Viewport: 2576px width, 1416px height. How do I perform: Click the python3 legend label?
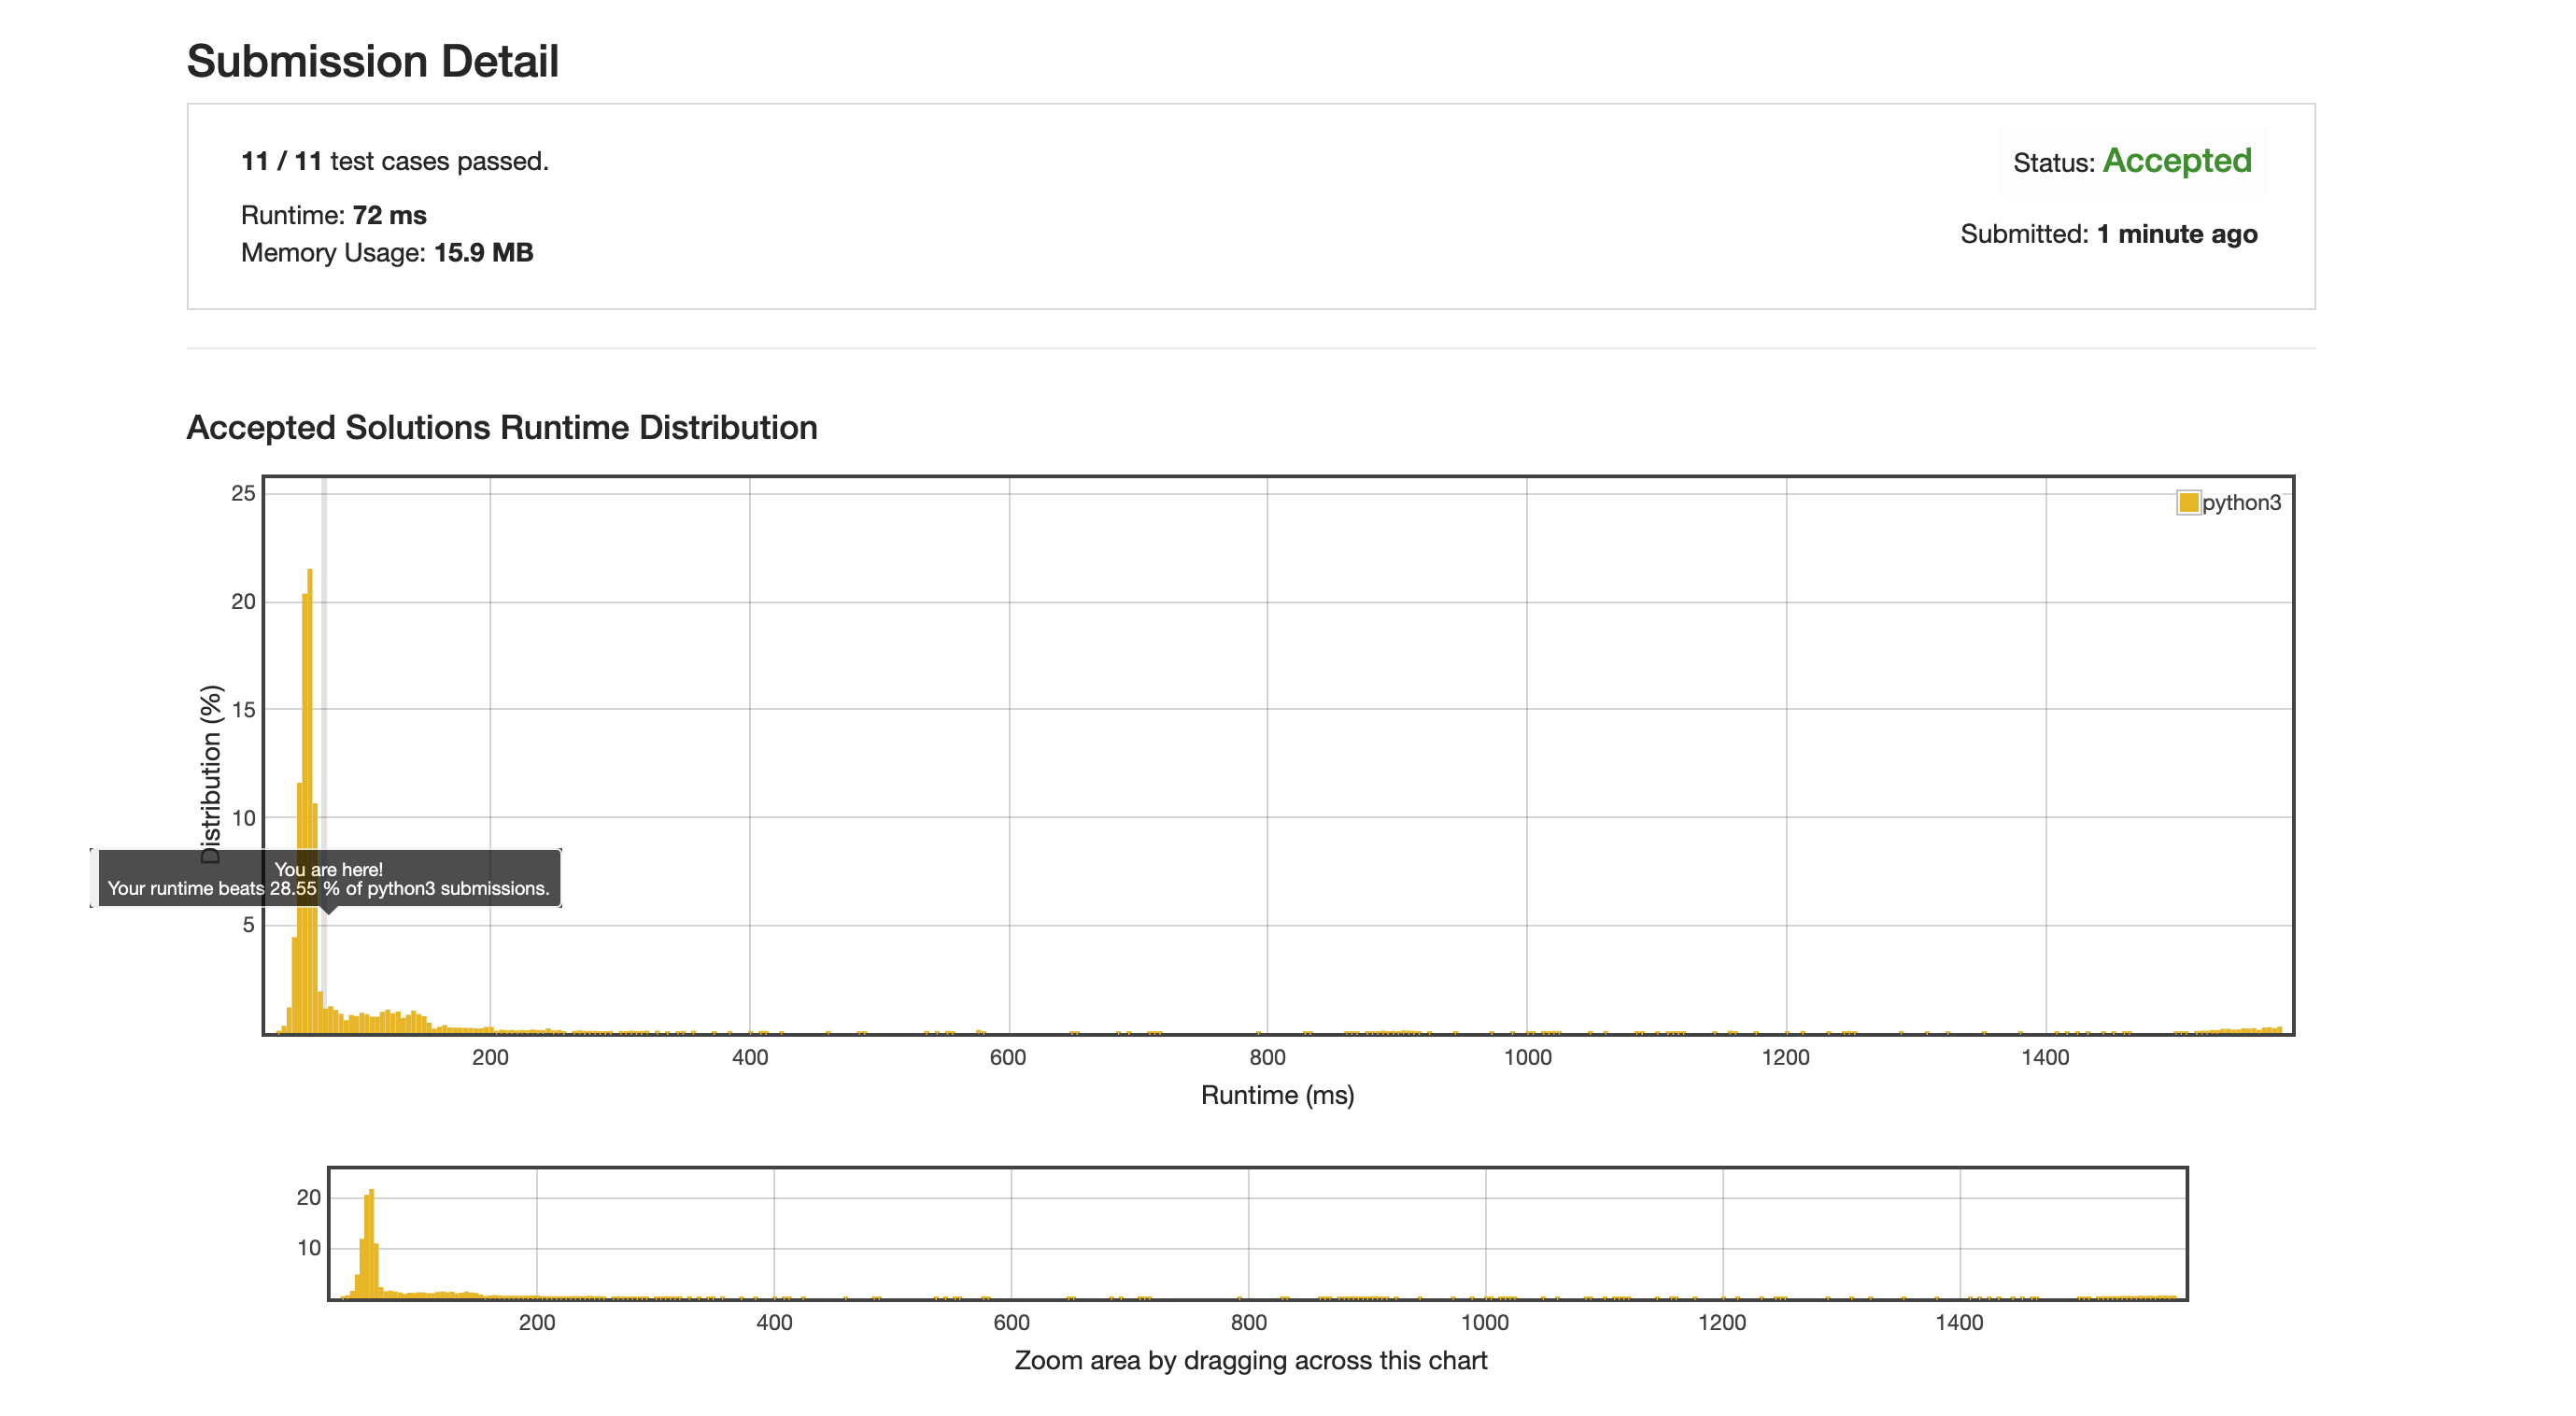click(2241, 502)
